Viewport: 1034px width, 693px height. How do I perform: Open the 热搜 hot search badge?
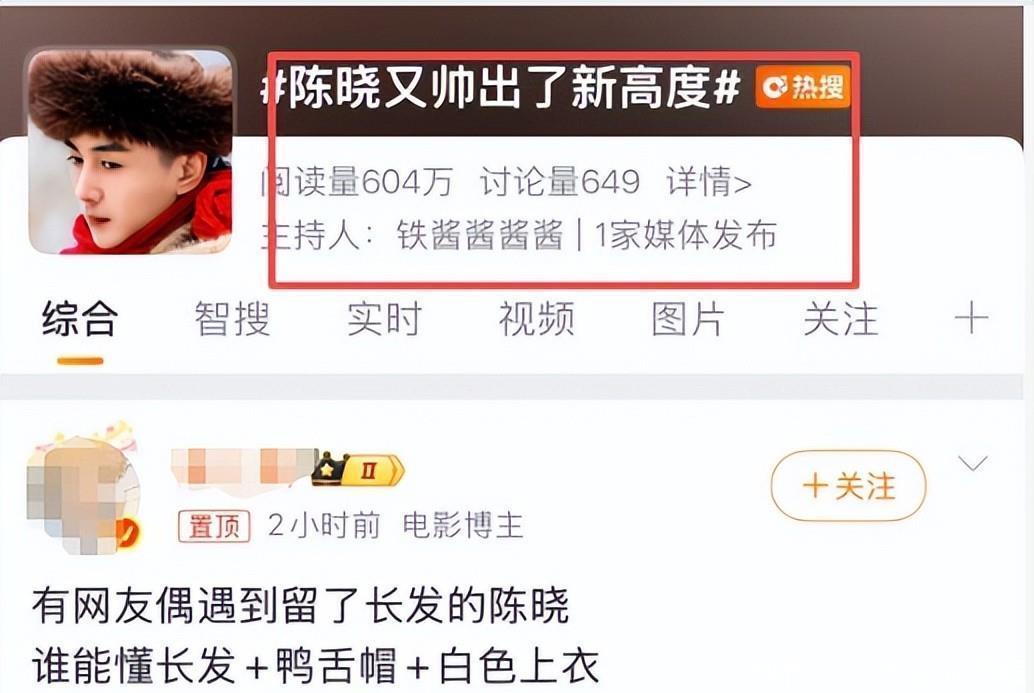pos(803,86)
